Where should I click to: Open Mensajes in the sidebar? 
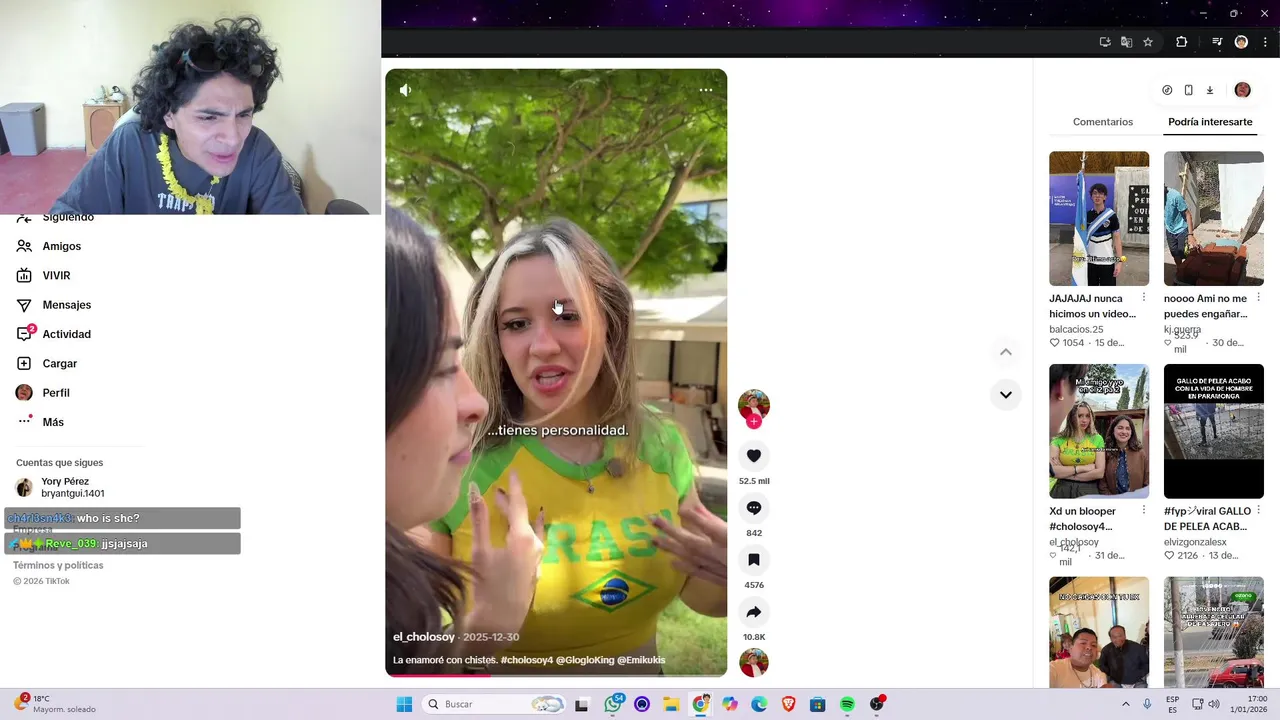(x=66, y=305)
